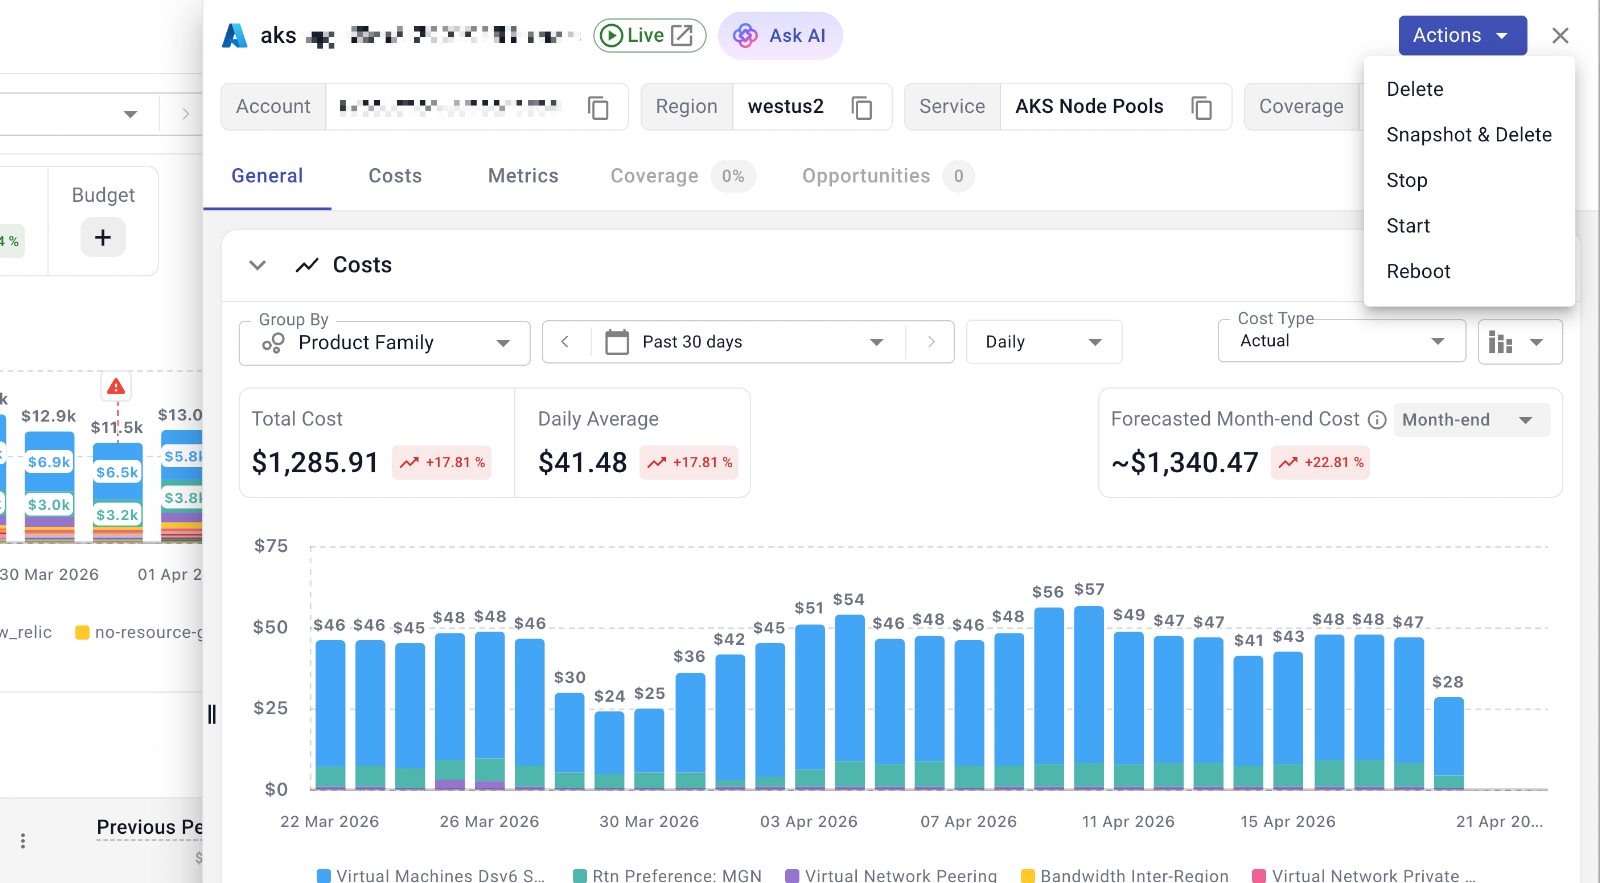
Task: Click the $24 chart bar
Action: coord(610,751)
